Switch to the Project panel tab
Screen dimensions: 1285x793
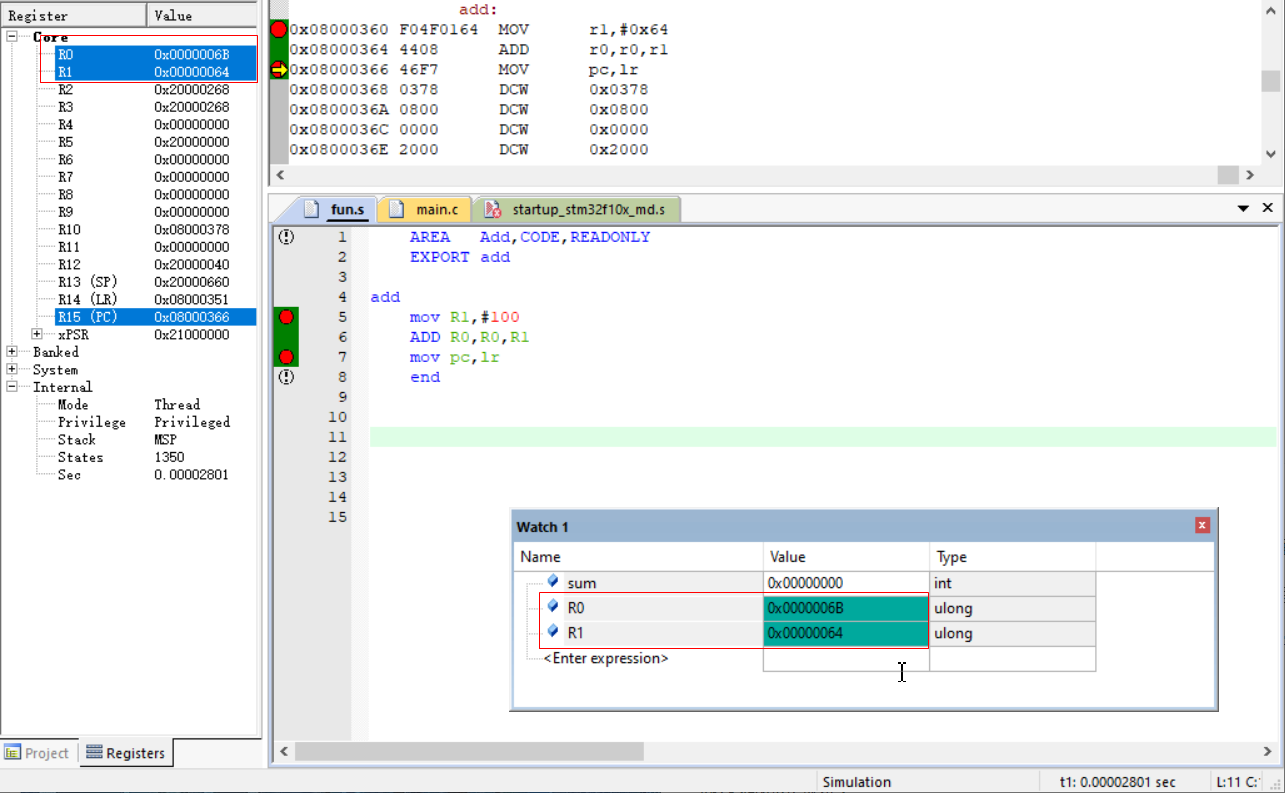pyautogui.click(x=37, y=753)
